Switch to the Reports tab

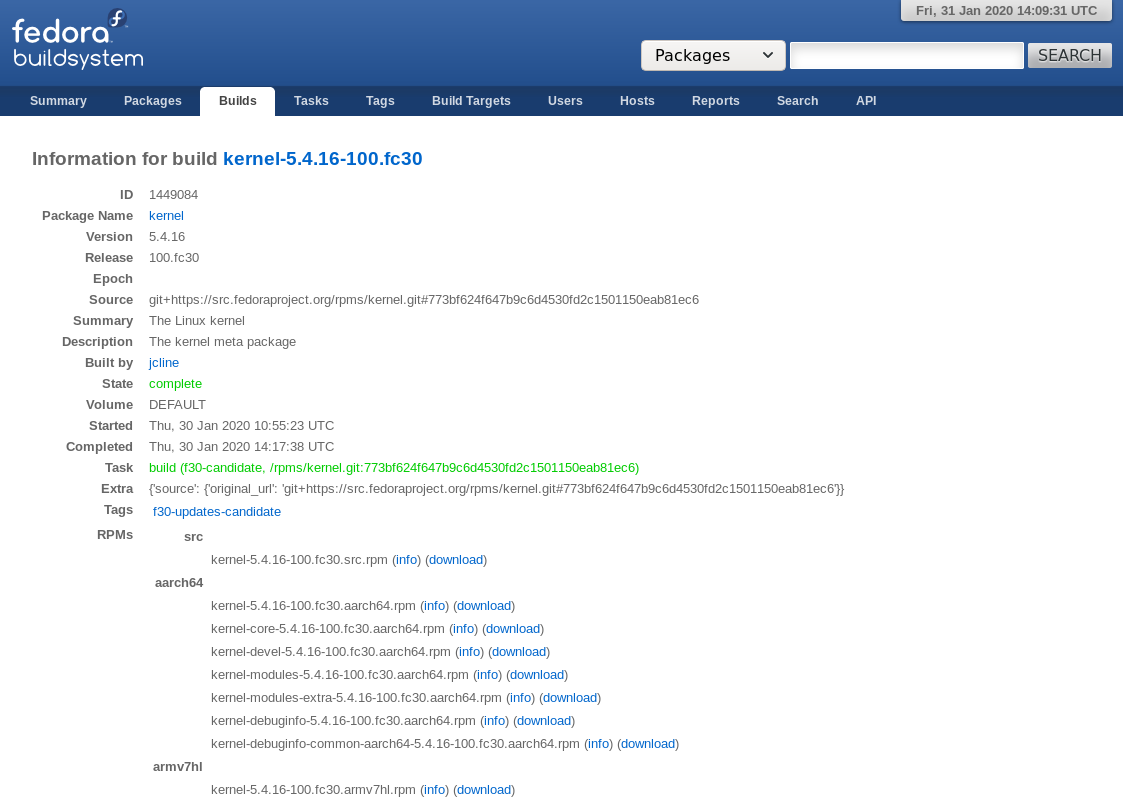click(715, 101)
